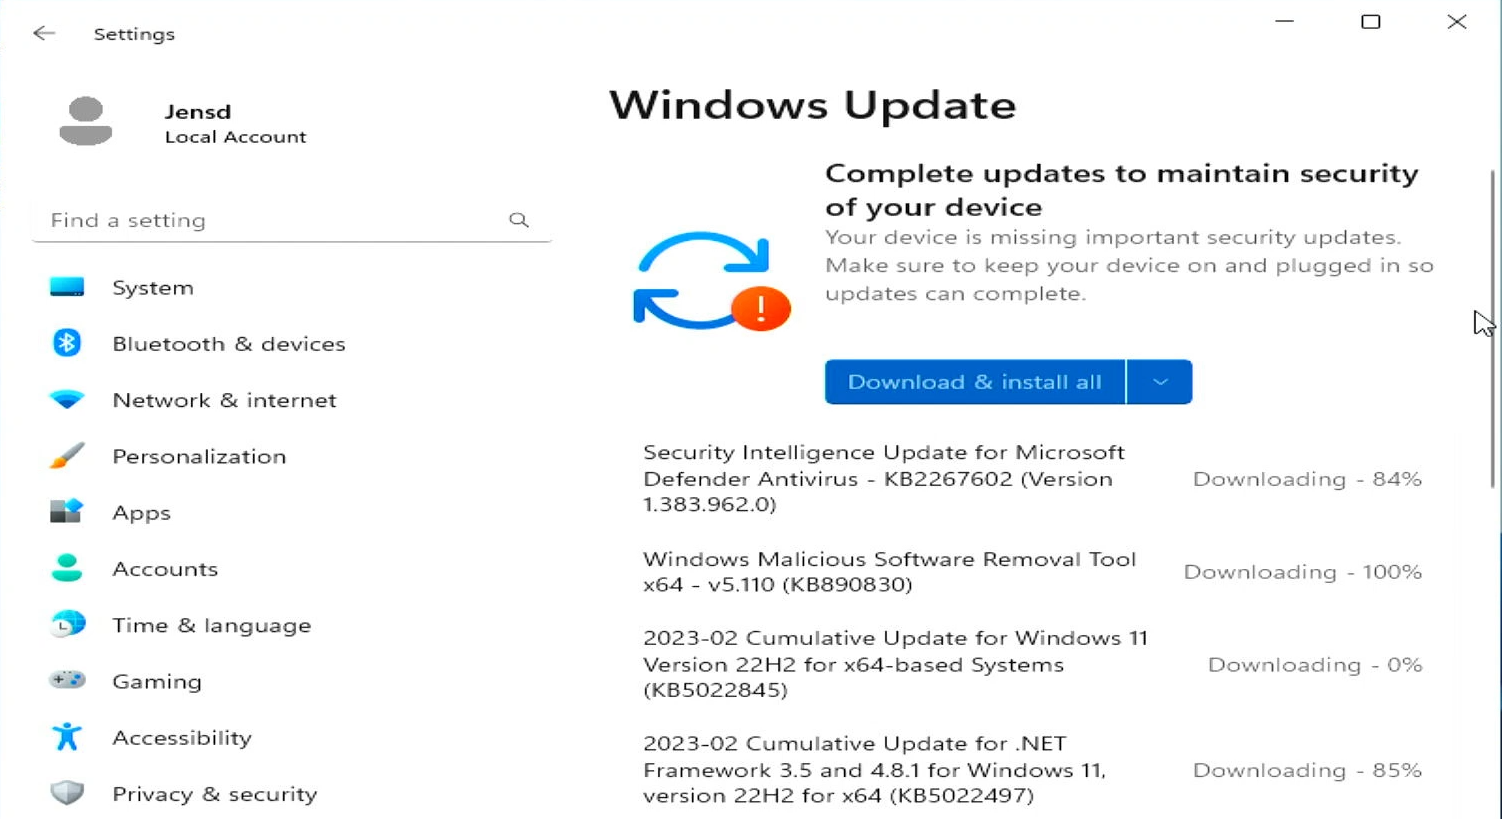The height and width of the screenshot is (819, 1502).
Task: Click the search magnifier icon
Action: (519, 219)
